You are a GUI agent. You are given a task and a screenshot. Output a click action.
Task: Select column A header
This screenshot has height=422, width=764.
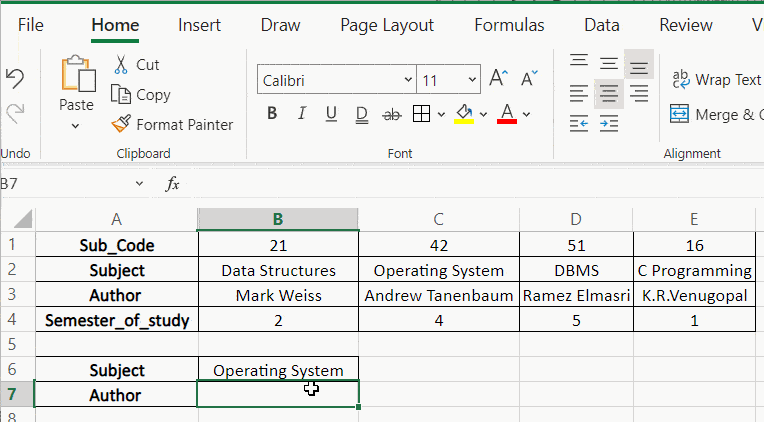[116, 219]
